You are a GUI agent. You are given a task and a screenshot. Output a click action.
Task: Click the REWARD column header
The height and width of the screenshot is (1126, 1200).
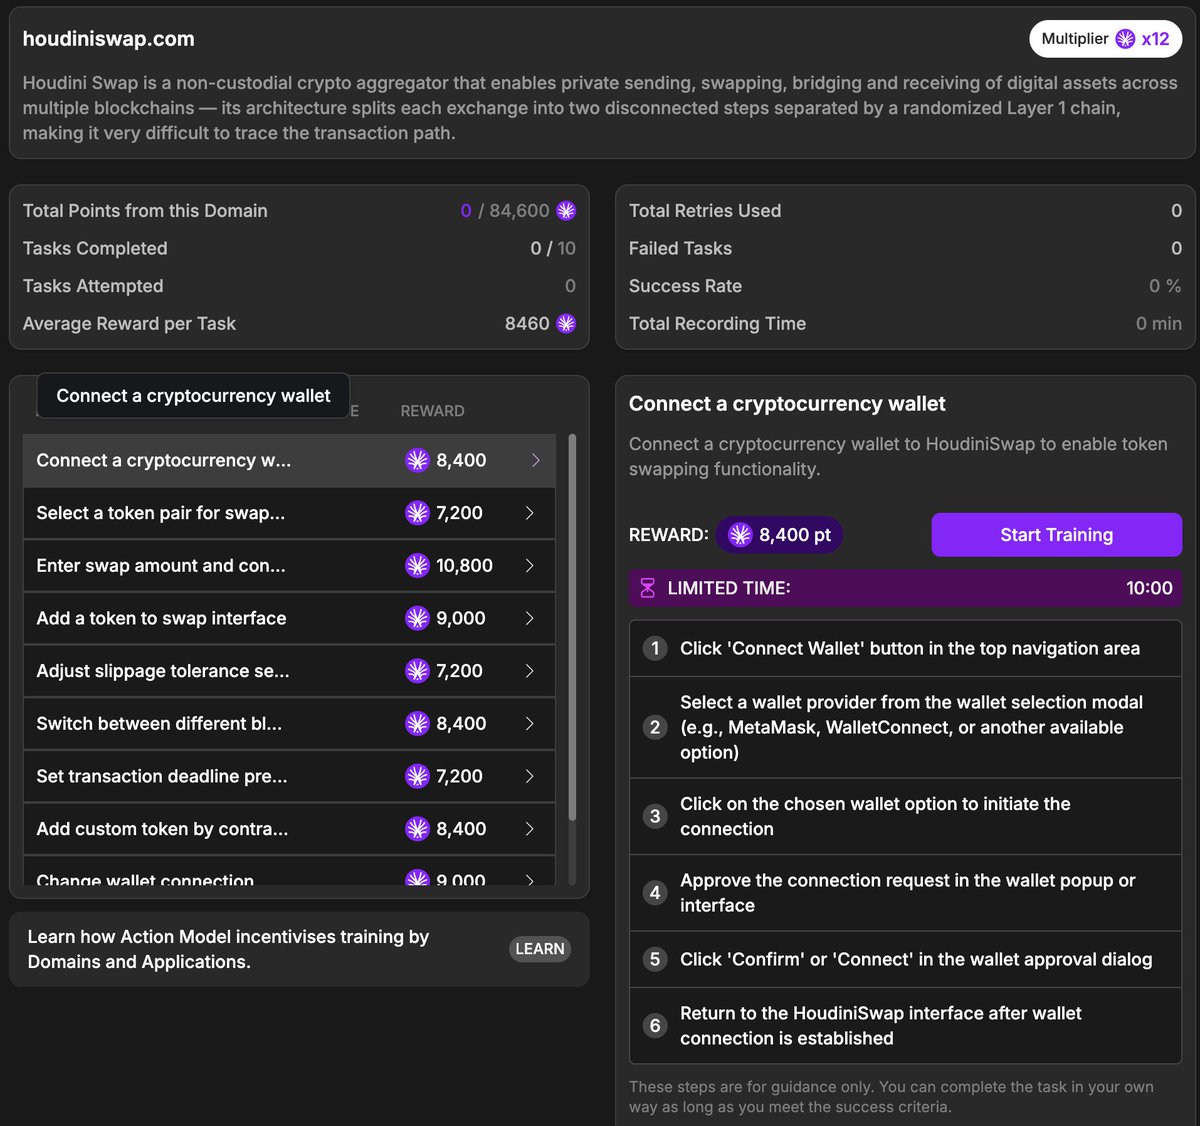click(x=432, y=411)
